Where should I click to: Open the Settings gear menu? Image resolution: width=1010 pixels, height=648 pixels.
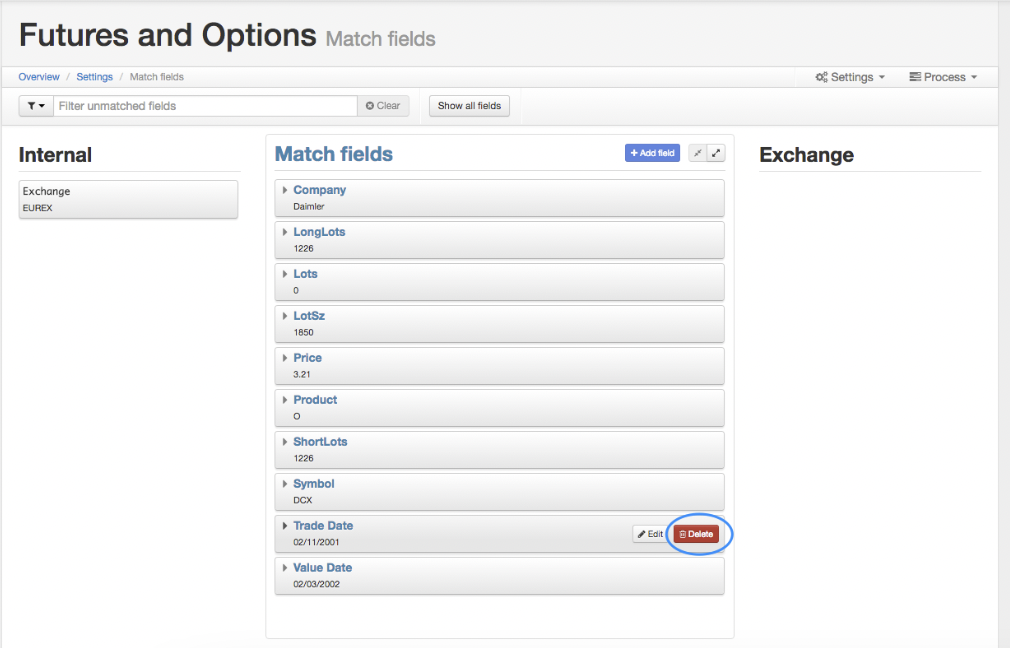[x=850, y=77]
